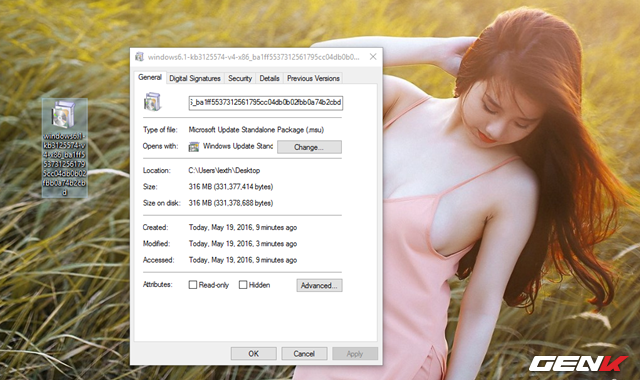Click the Cancel button
Image resolution: width=640 pixels, height=380 pixels.
[x=304, y=353]
